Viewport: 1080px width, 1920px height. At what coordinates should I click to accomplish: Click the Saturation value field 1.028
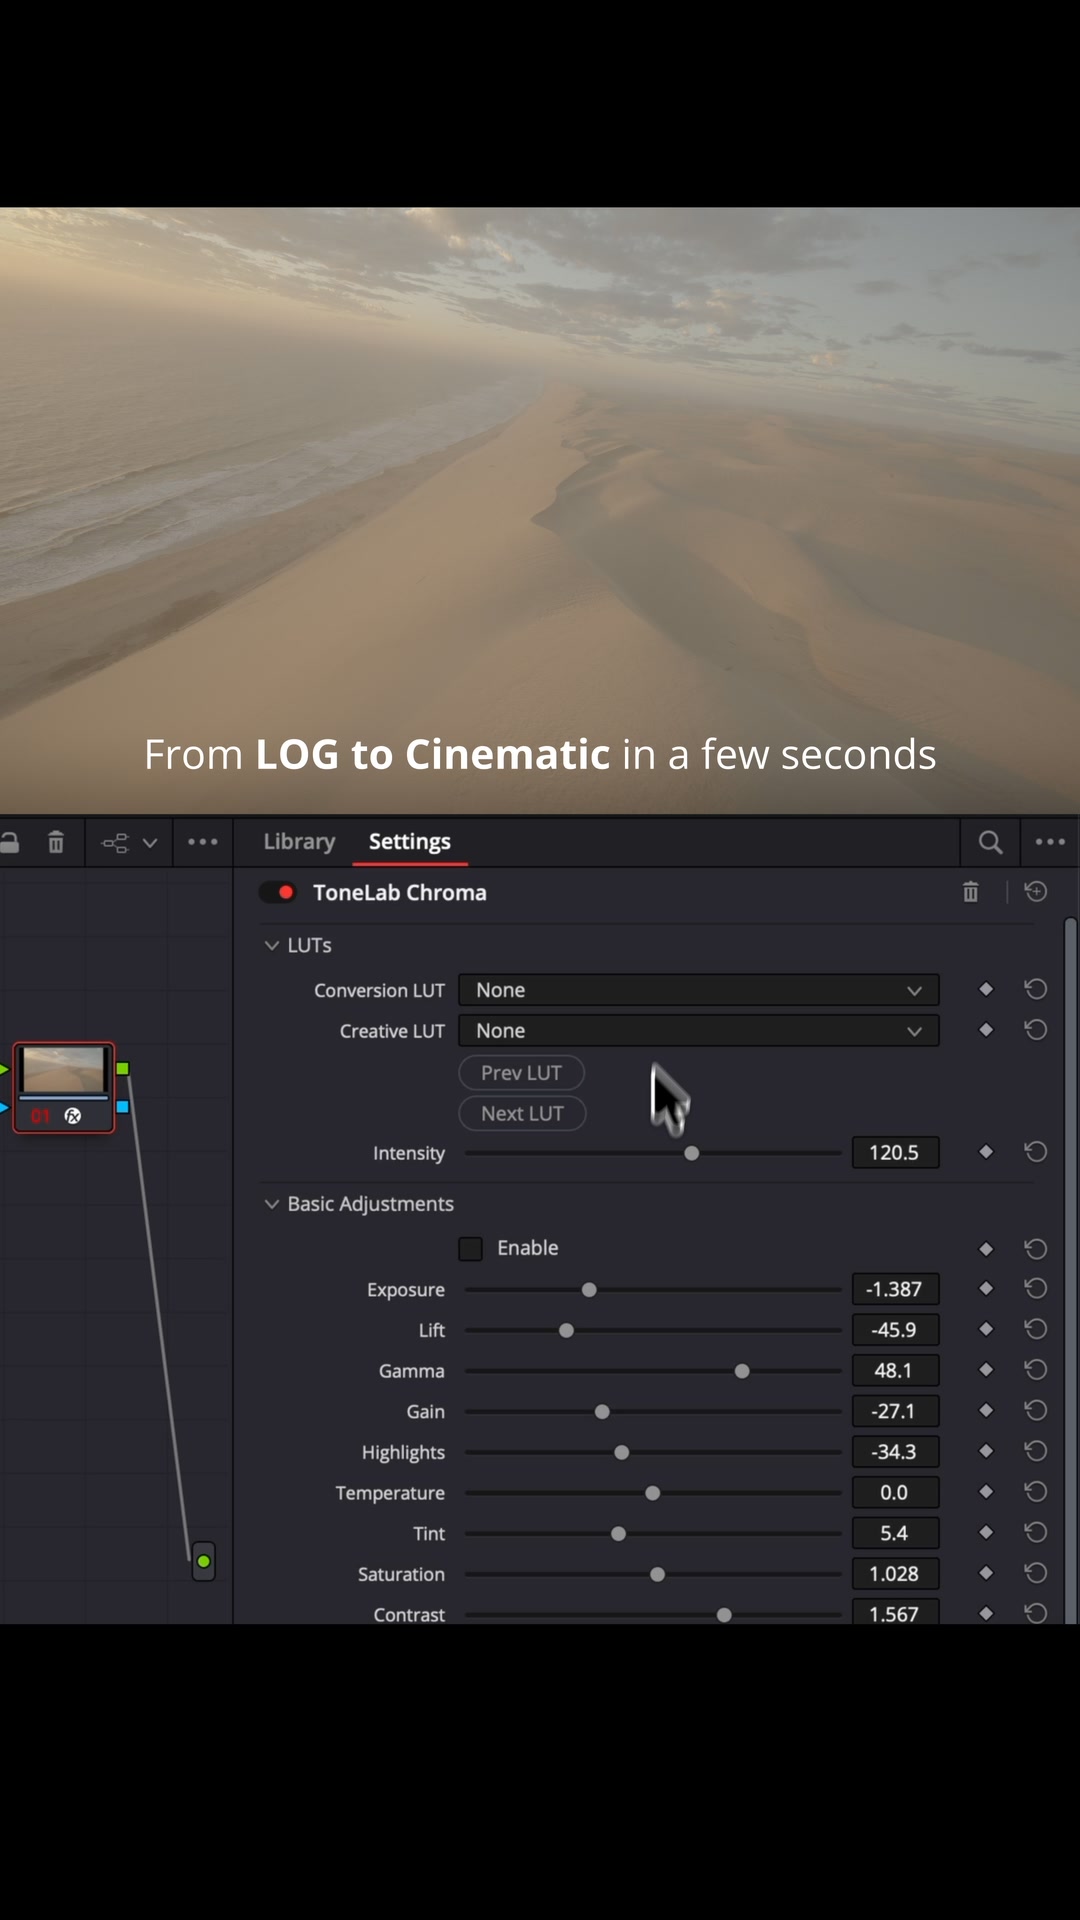click(895, 1574)
